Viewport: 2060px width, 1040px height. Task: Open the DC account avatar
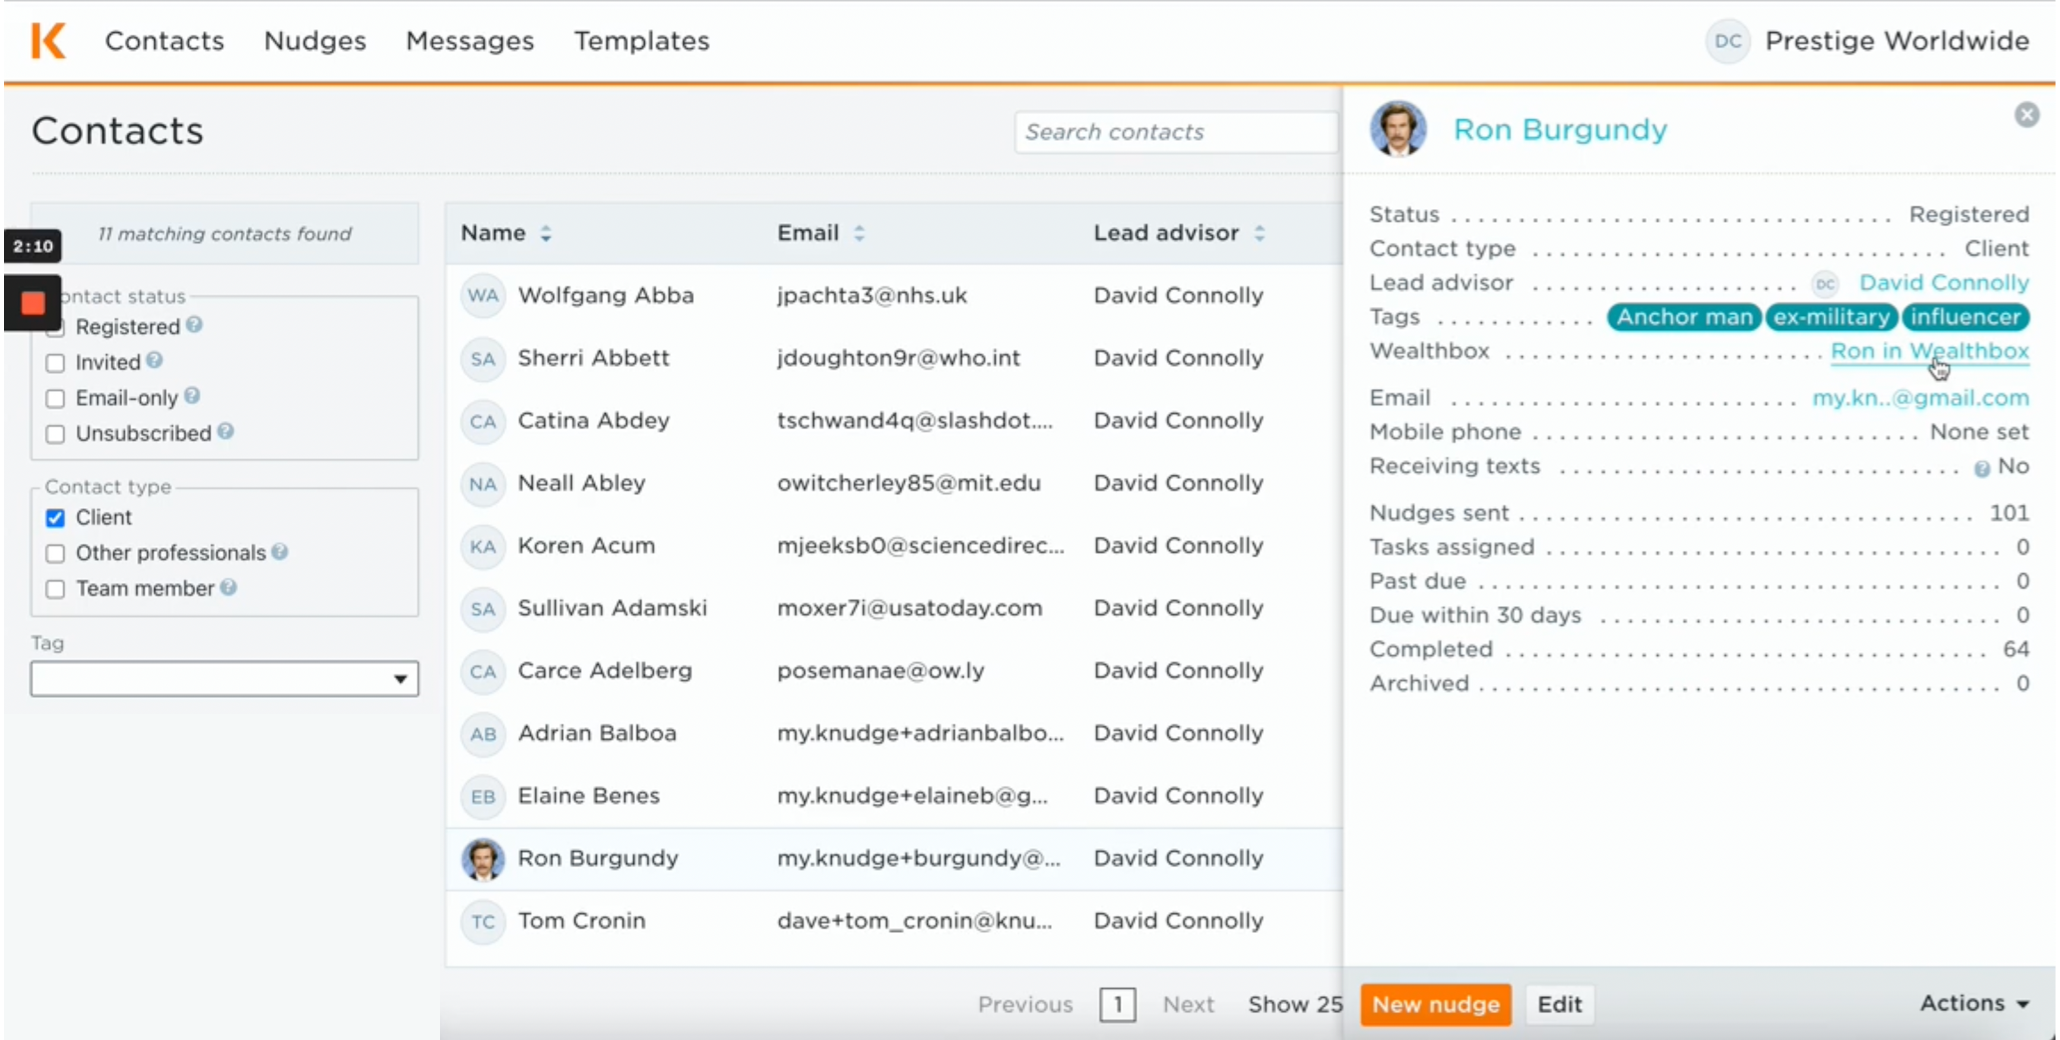click(1727, 41)
